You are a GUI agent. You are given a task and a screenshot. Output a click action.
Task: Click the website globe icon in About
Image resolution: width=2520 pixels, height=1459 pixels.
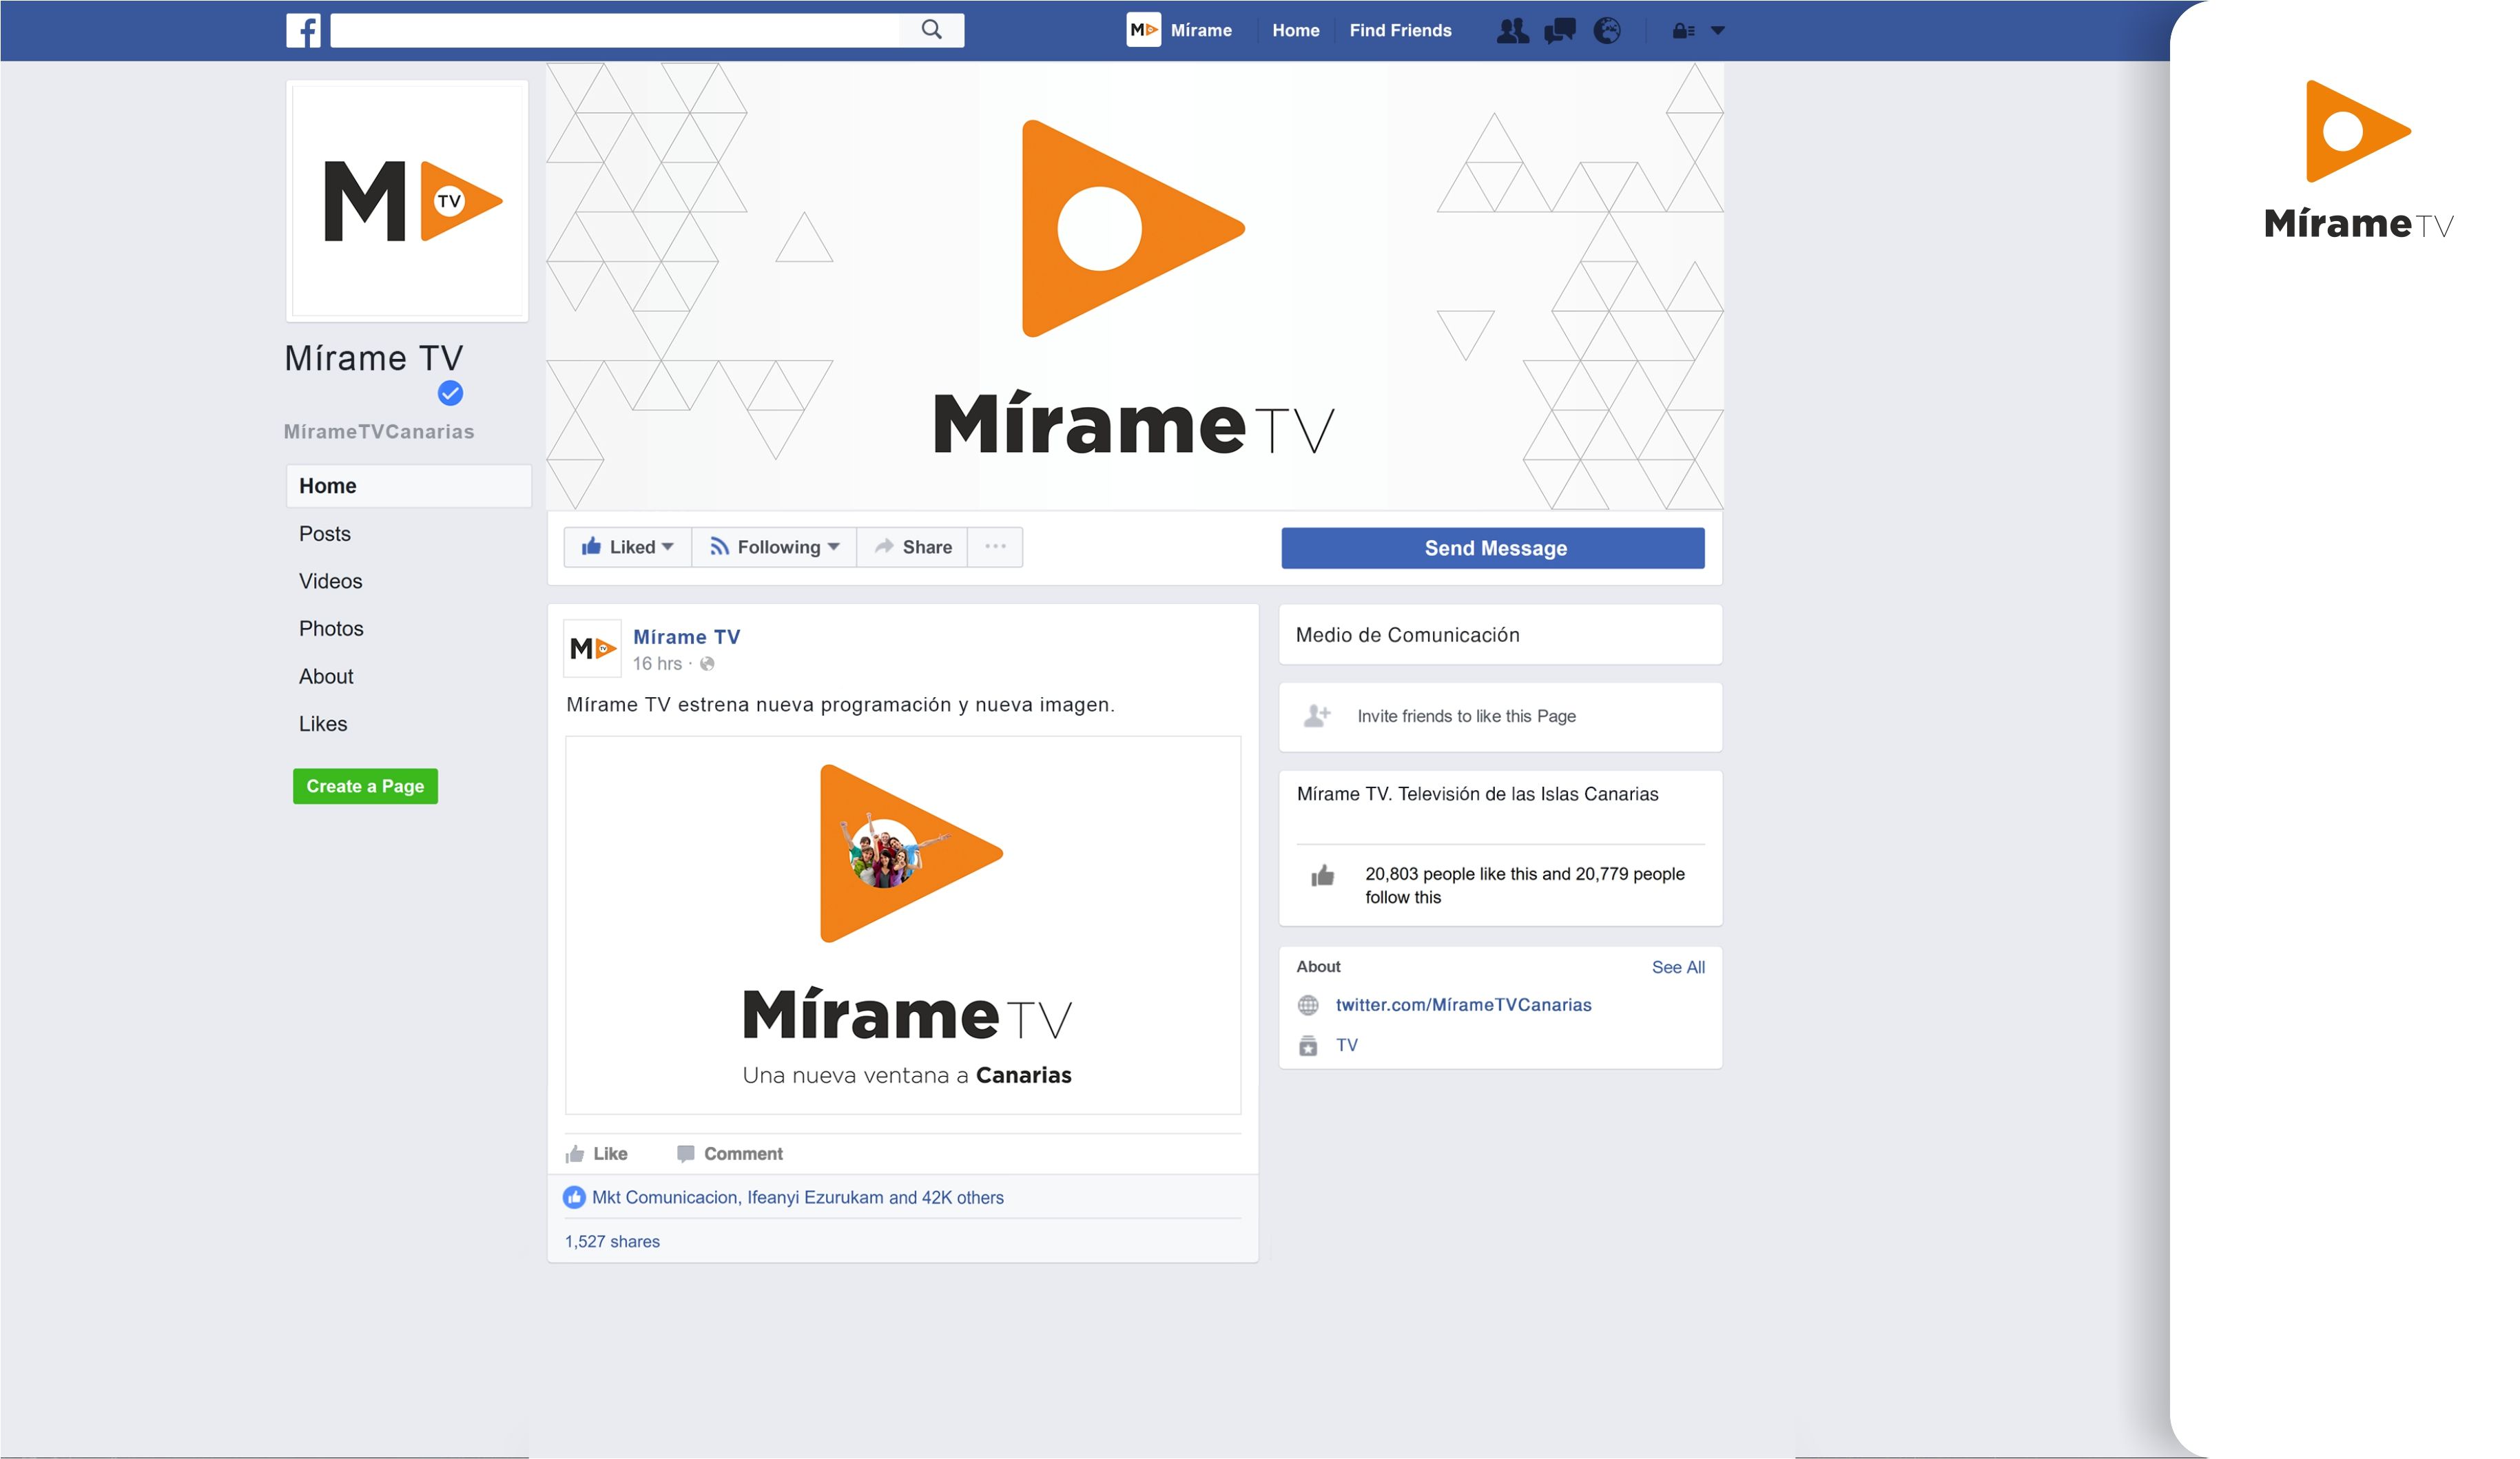click(x=1308, y=1006)
